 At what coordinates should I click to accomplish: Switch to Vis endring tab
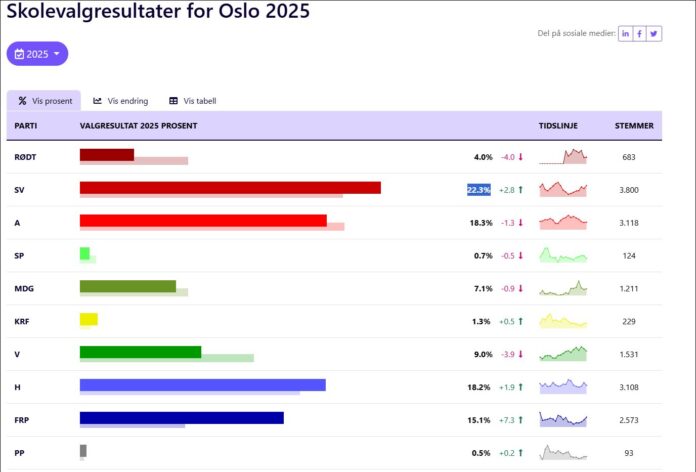tap(121, 101)
